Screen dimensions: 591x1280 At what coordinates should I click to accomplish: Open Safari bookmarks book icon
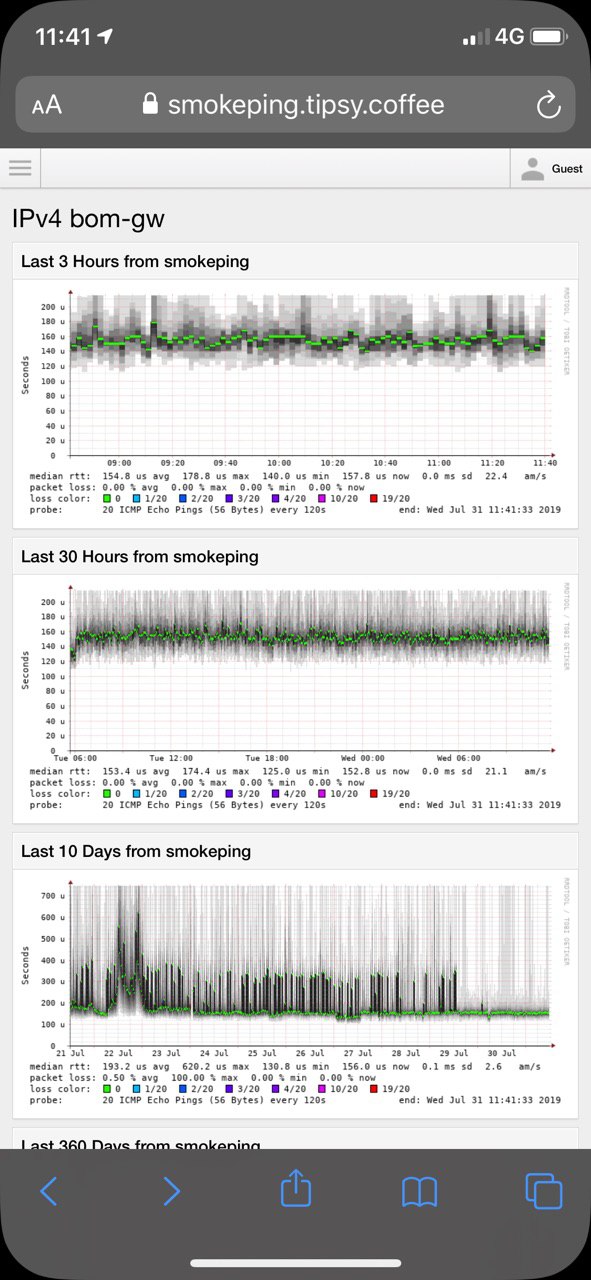pos(419,1190)
